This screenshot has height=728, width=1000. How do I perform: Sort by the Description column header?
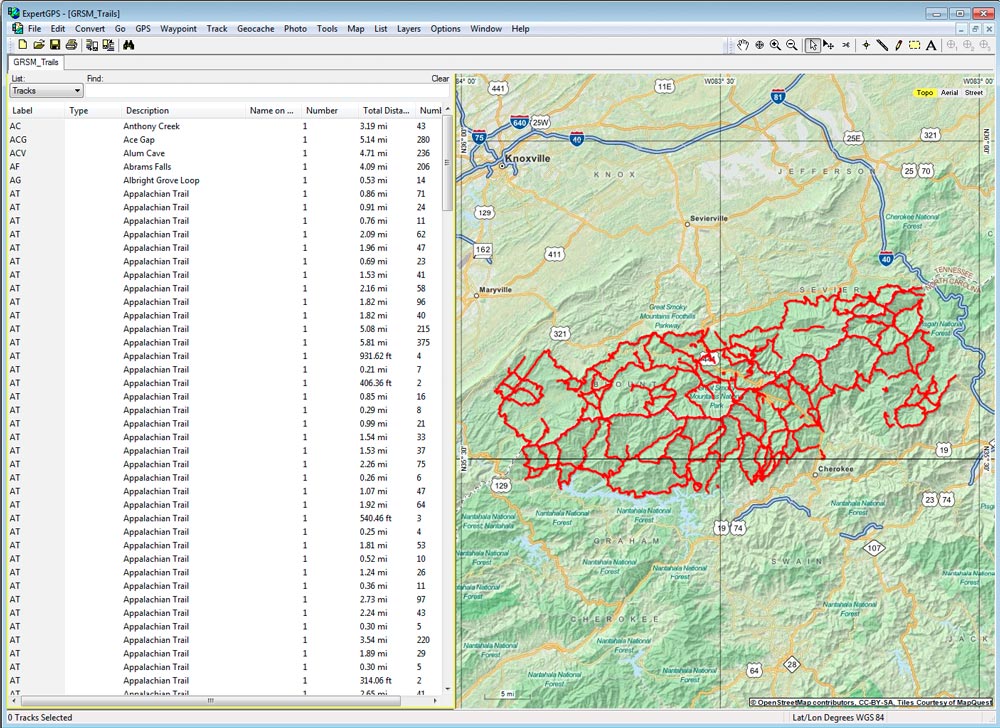point(183,110)
